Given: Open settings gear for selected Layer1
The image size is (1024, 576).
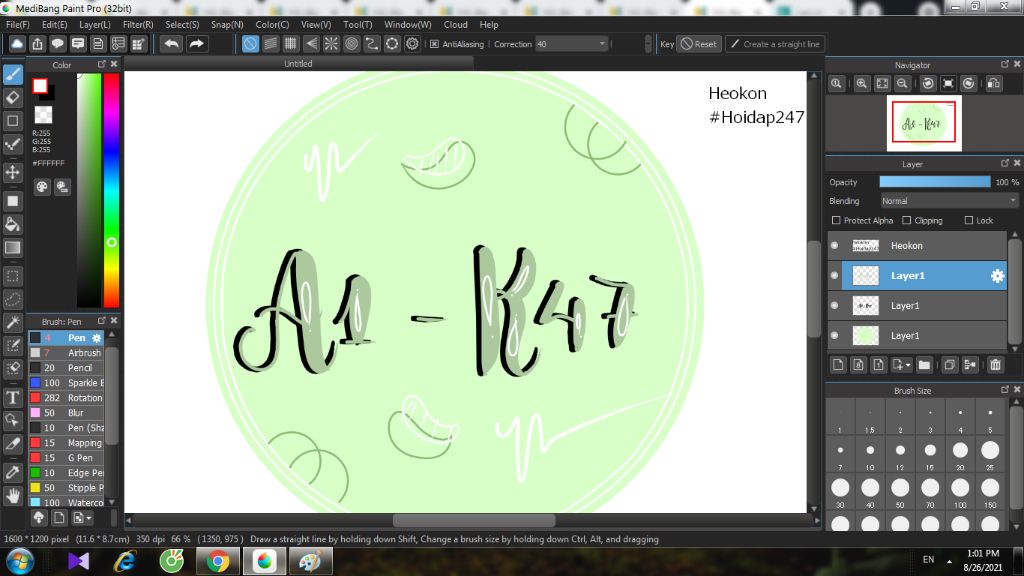Looking at the screenshot, I should point(997,276).
